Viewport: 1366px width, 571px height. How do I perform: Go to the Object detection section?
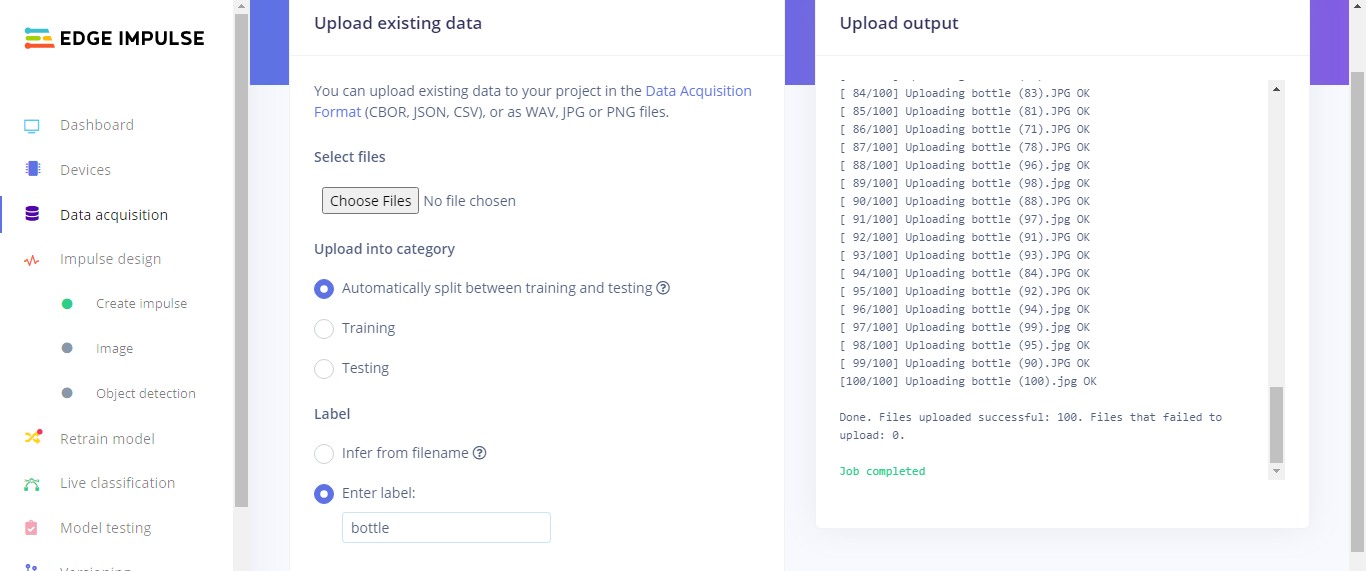point(145,394)
